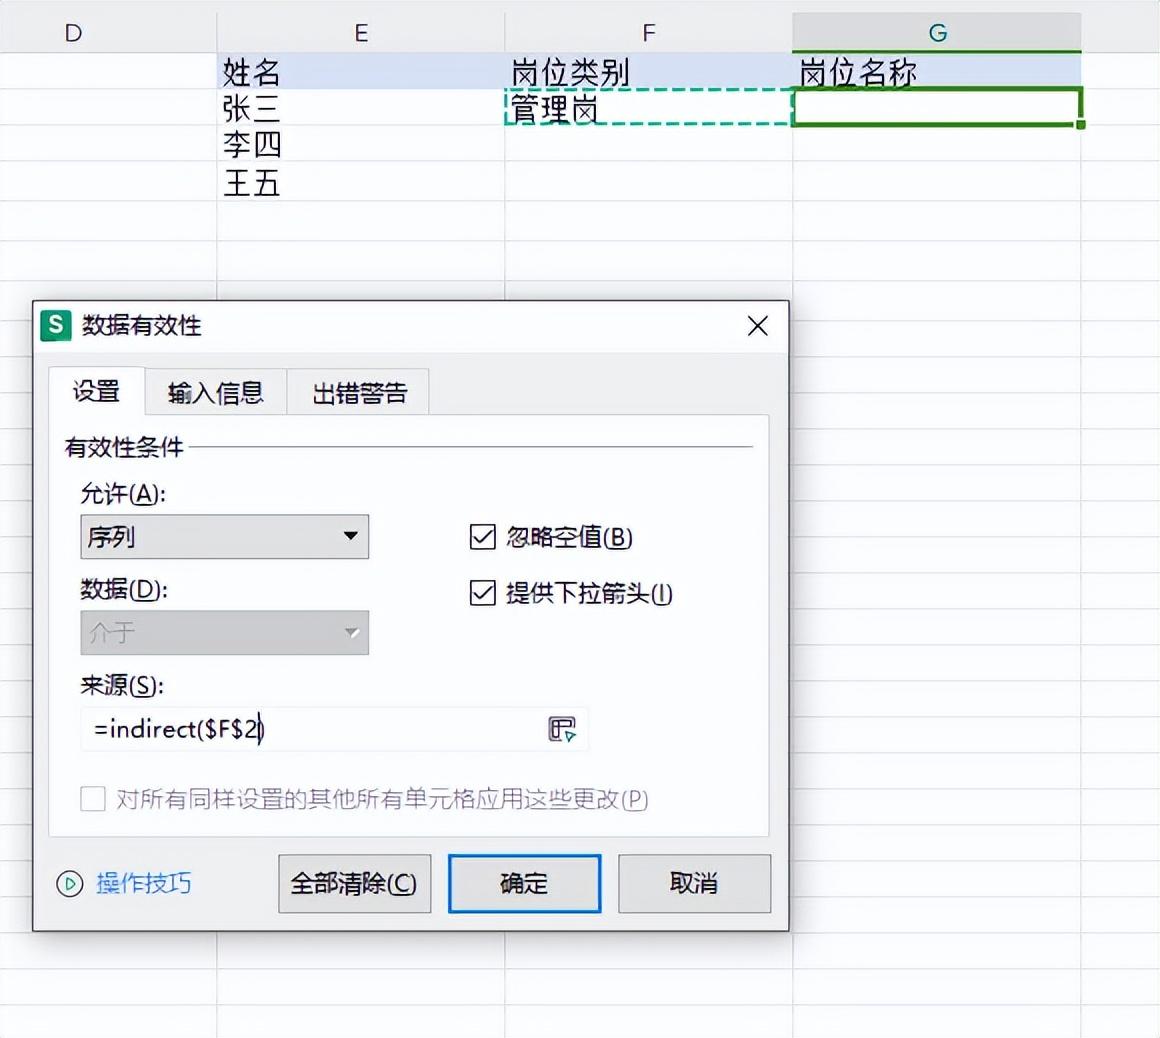Check the apply changes to all cells box
This screenshot has height=1038, width=1160.
click(x=92, y=799)
